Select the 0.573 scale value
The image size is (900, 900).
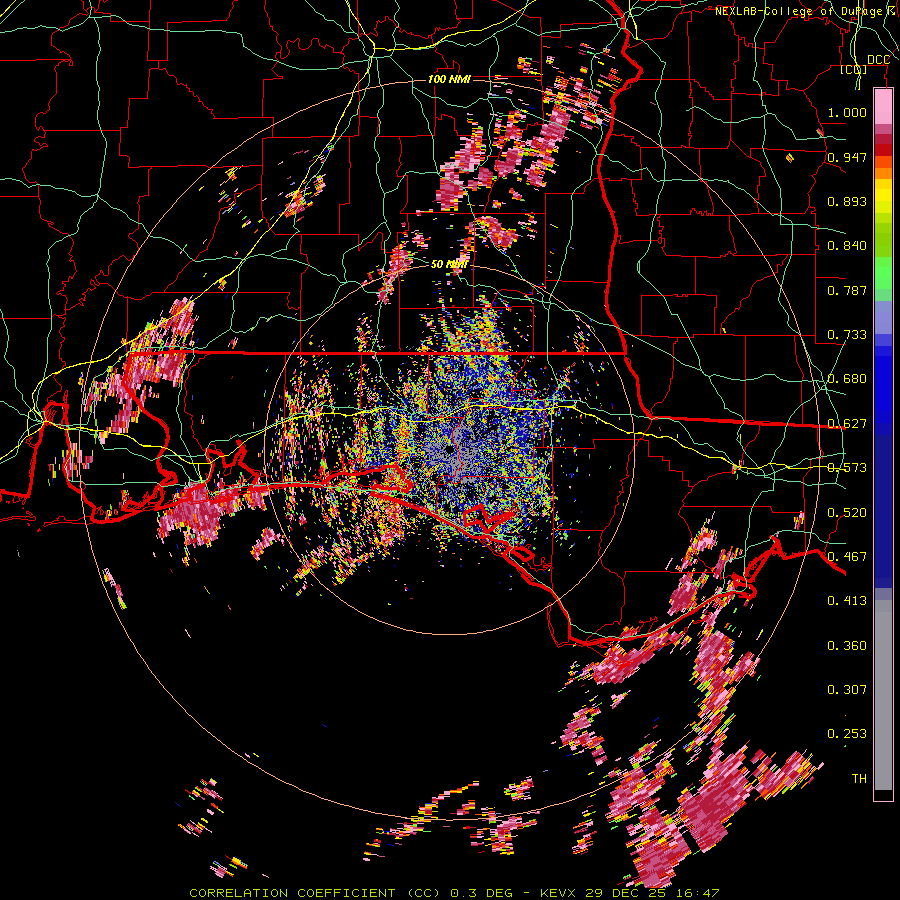click(847, 468)
